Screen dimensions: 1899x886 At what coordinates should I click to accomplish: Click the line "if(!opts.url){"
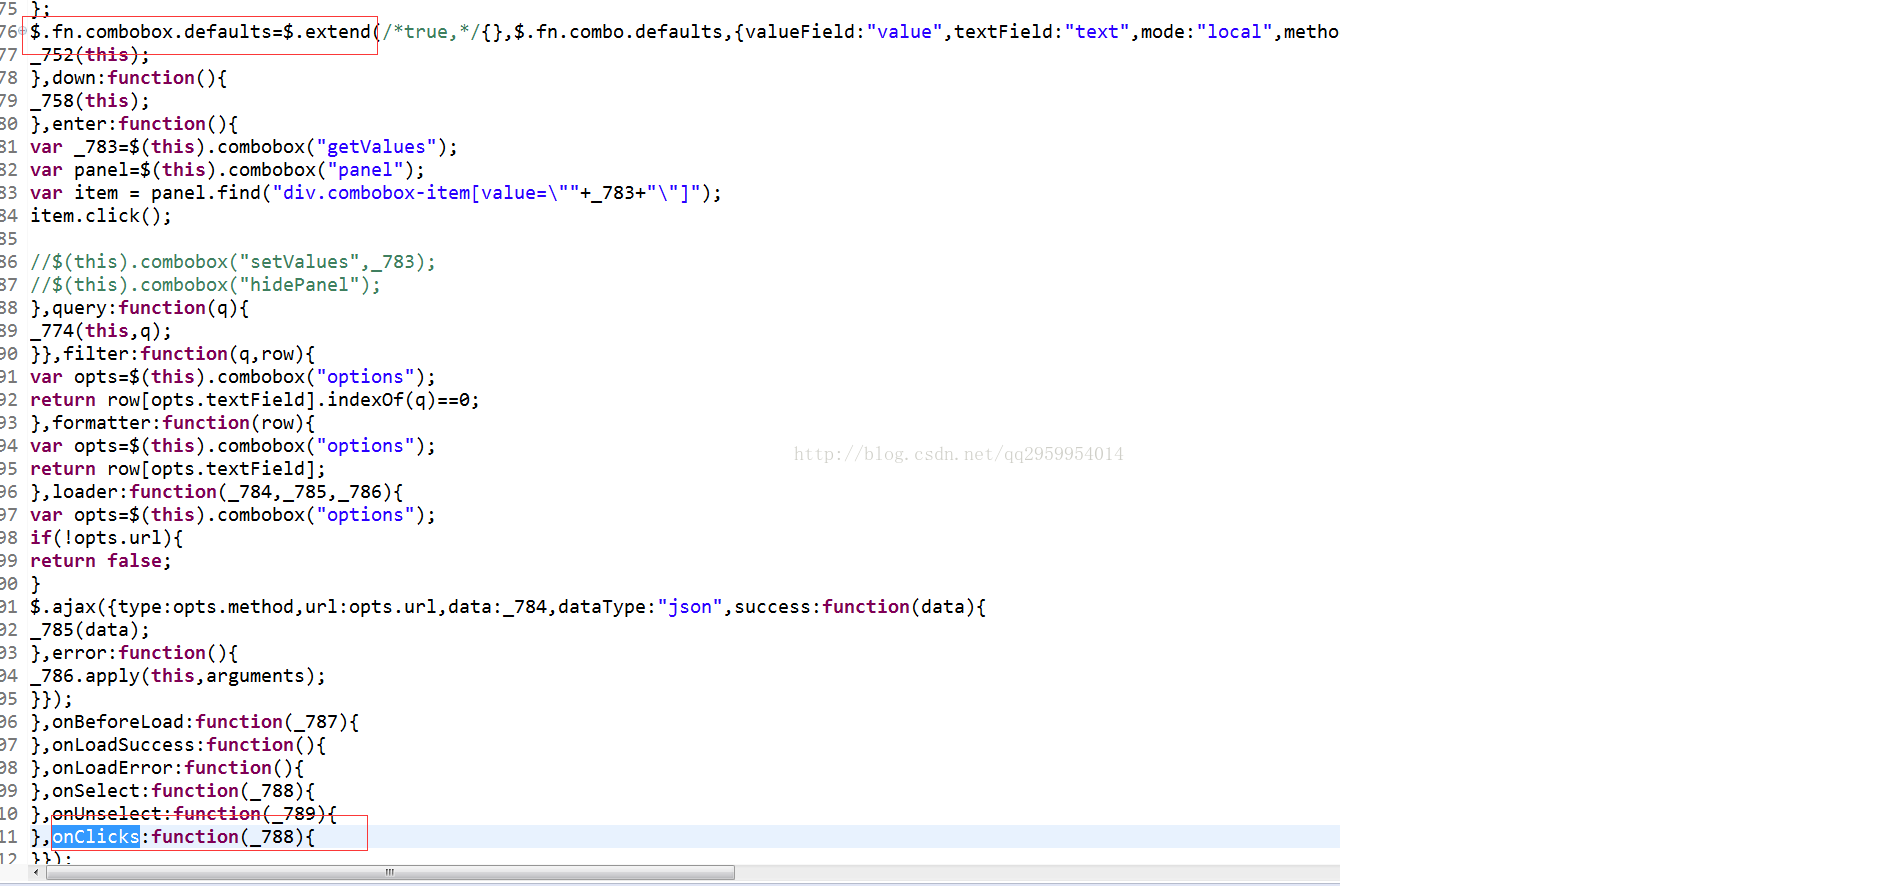click(107, 538)
